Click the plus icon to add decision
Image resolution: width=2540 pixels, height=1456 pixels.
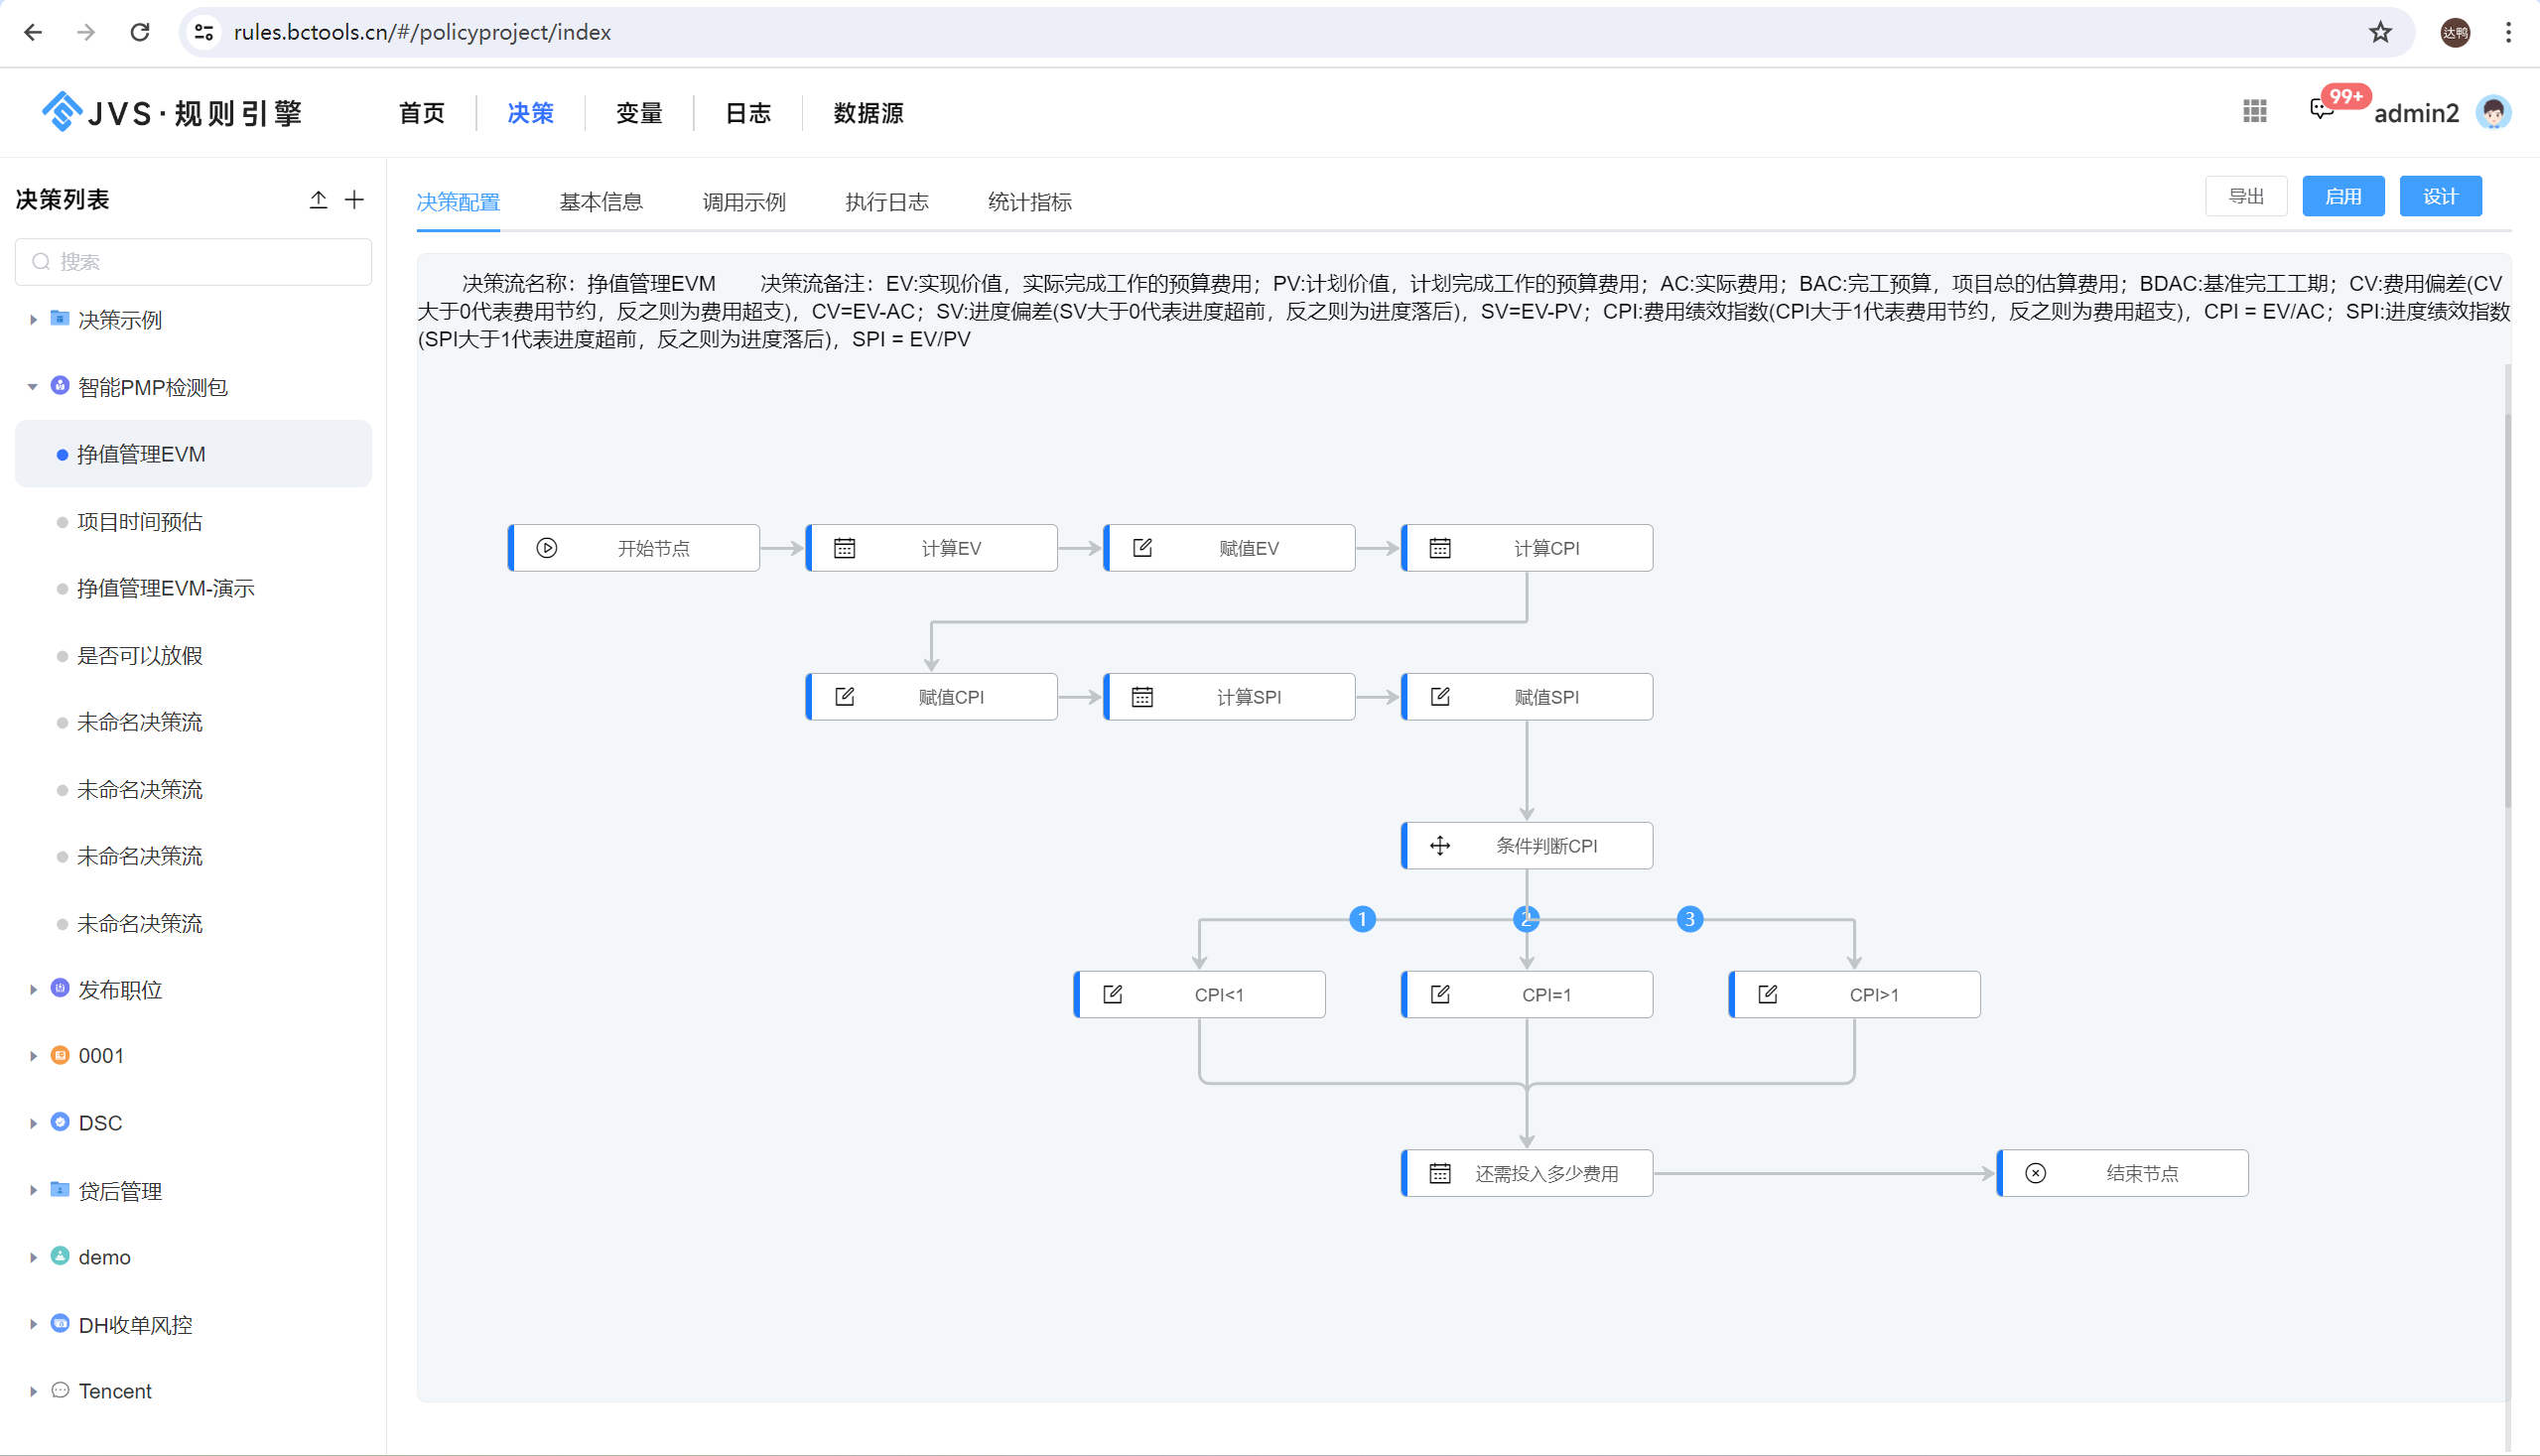click(x=354, y=200)
